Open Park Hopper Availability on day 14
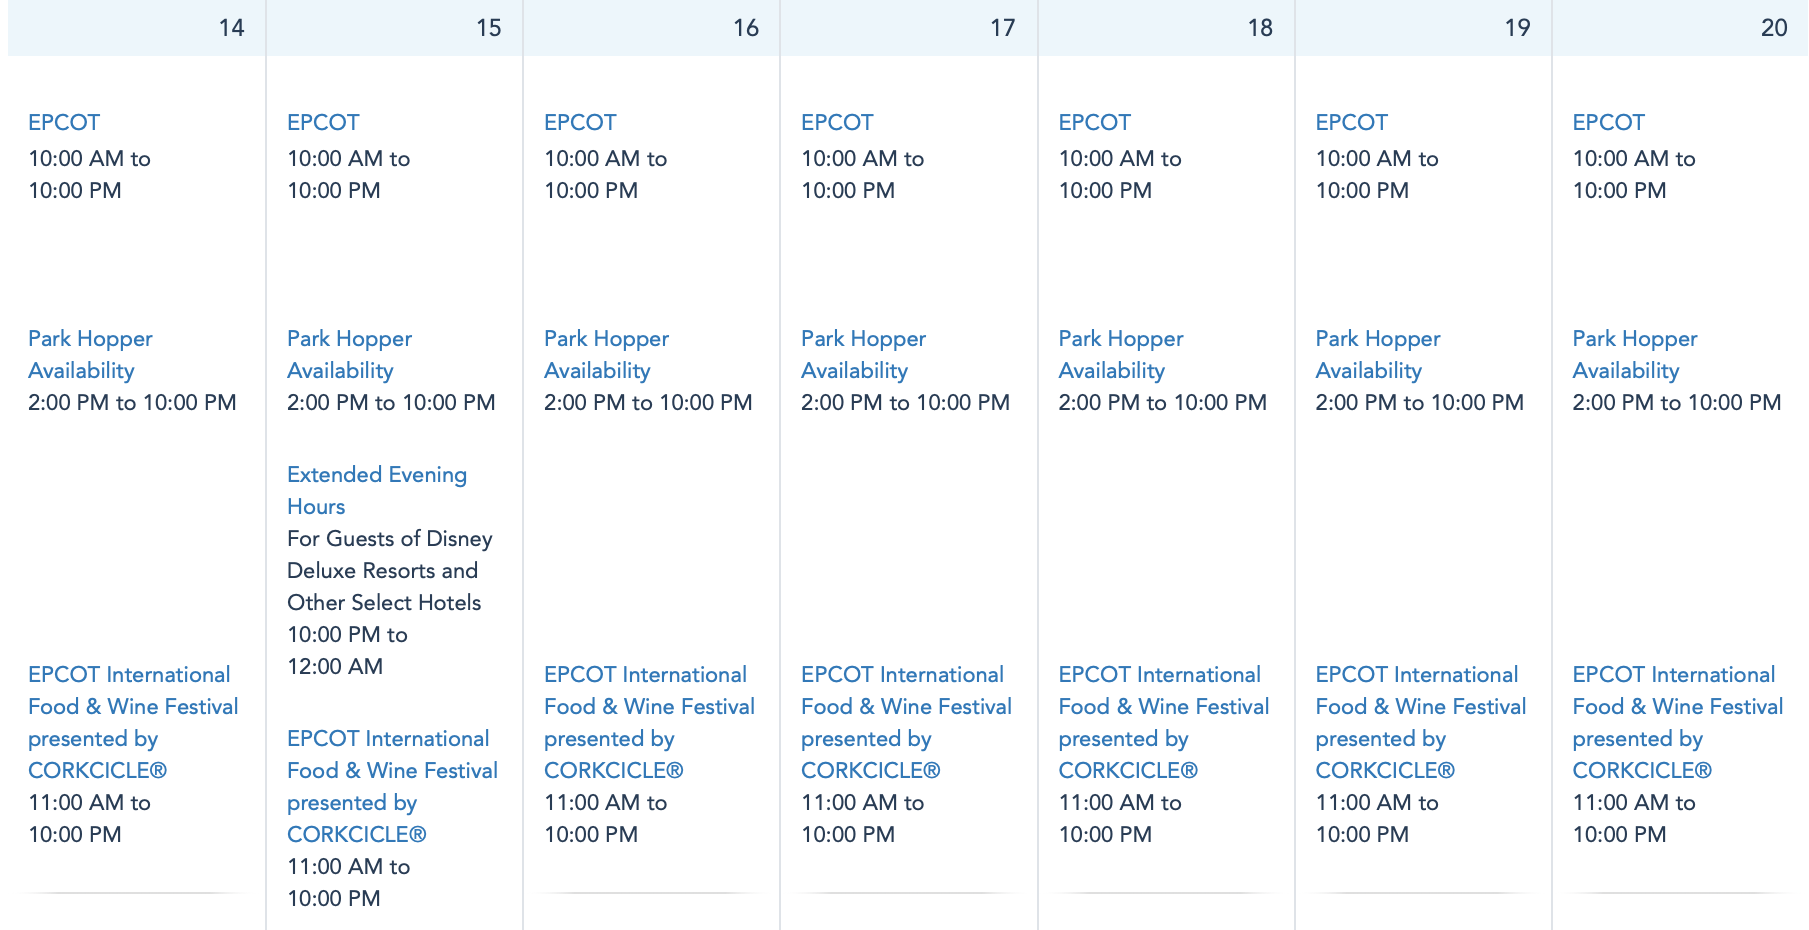 [x=90, y=355]
